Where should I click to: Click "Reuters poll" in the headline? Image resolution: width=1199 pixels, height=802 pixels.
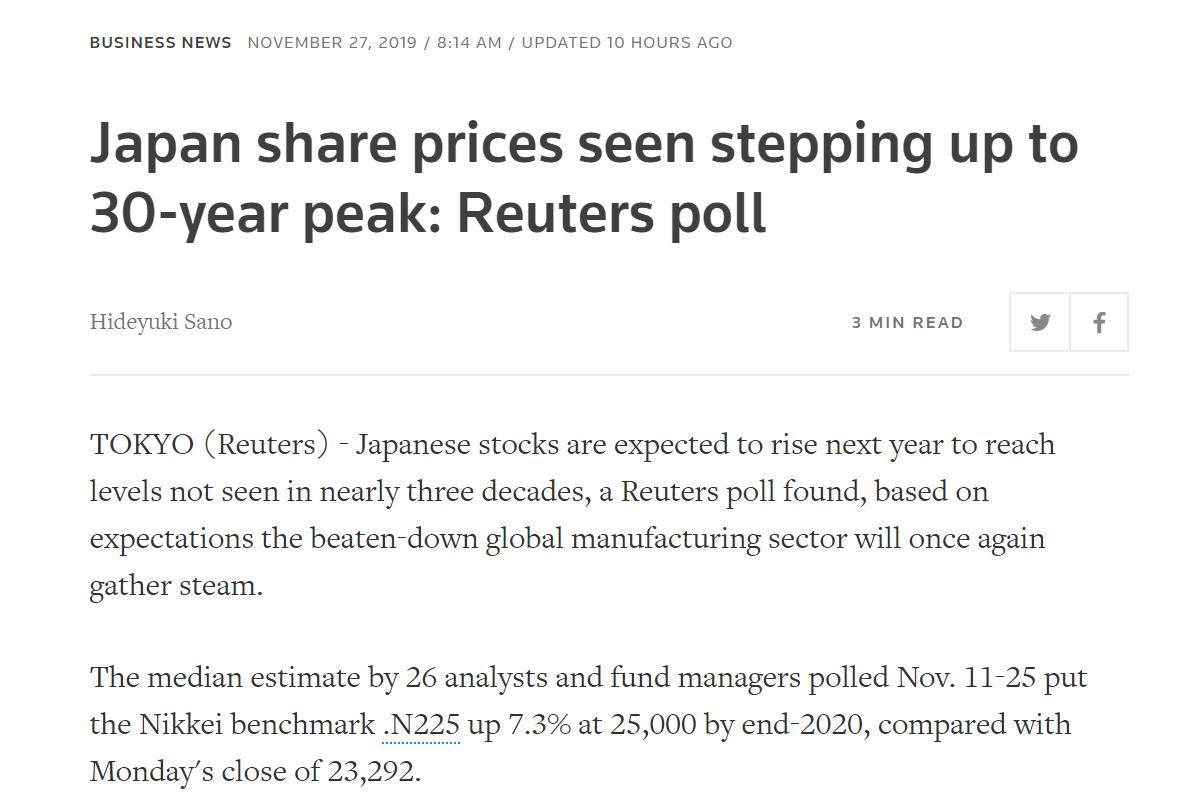click(612, 212)
